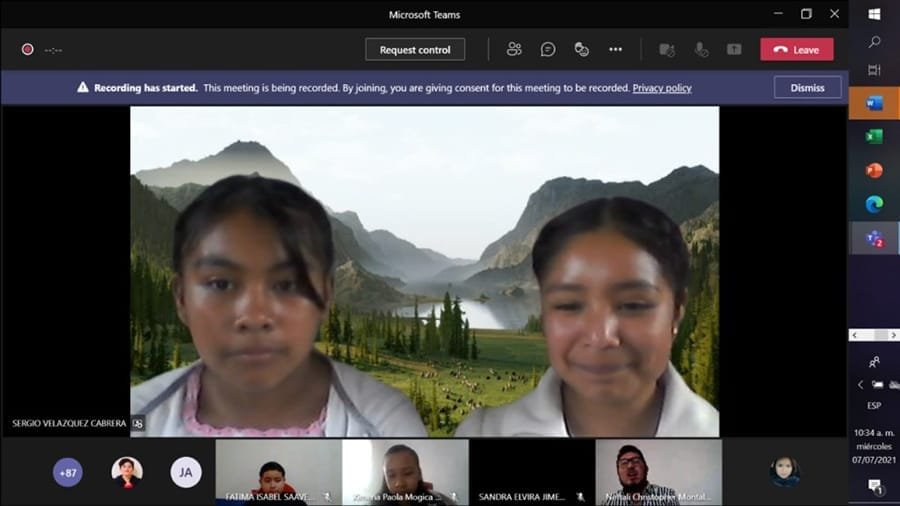The image size is (900, 506).
Task: Click the red recording indicator
Action: tap(28, 49)
